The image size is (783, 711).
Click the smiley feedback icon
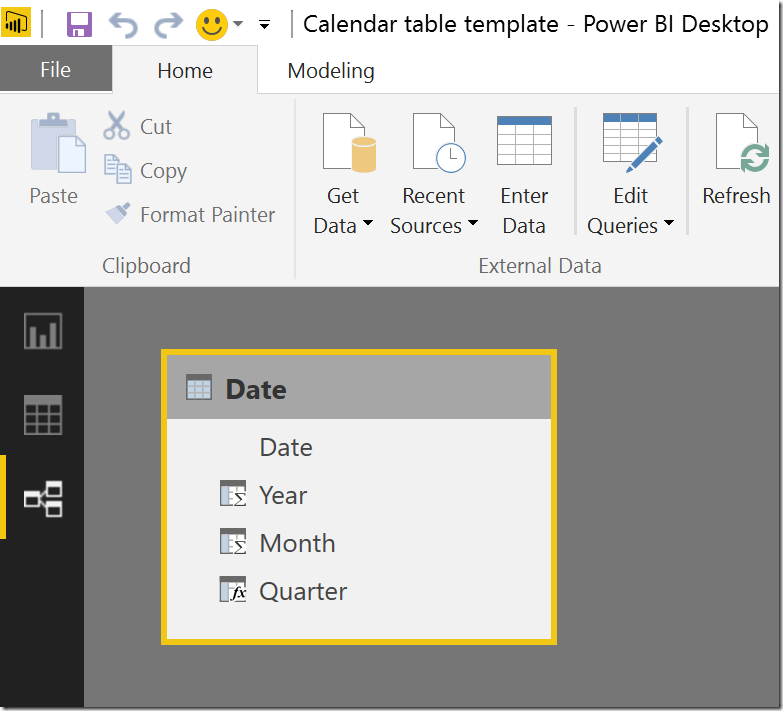(212, 24)
